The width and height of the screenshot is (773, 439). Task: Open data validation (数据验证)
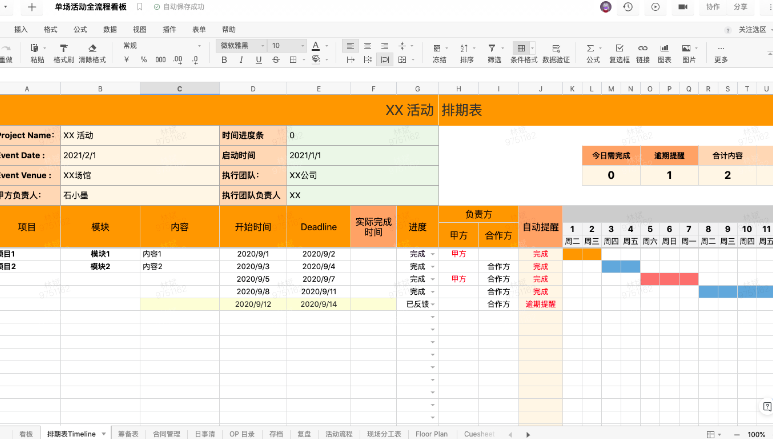point(556,48)
